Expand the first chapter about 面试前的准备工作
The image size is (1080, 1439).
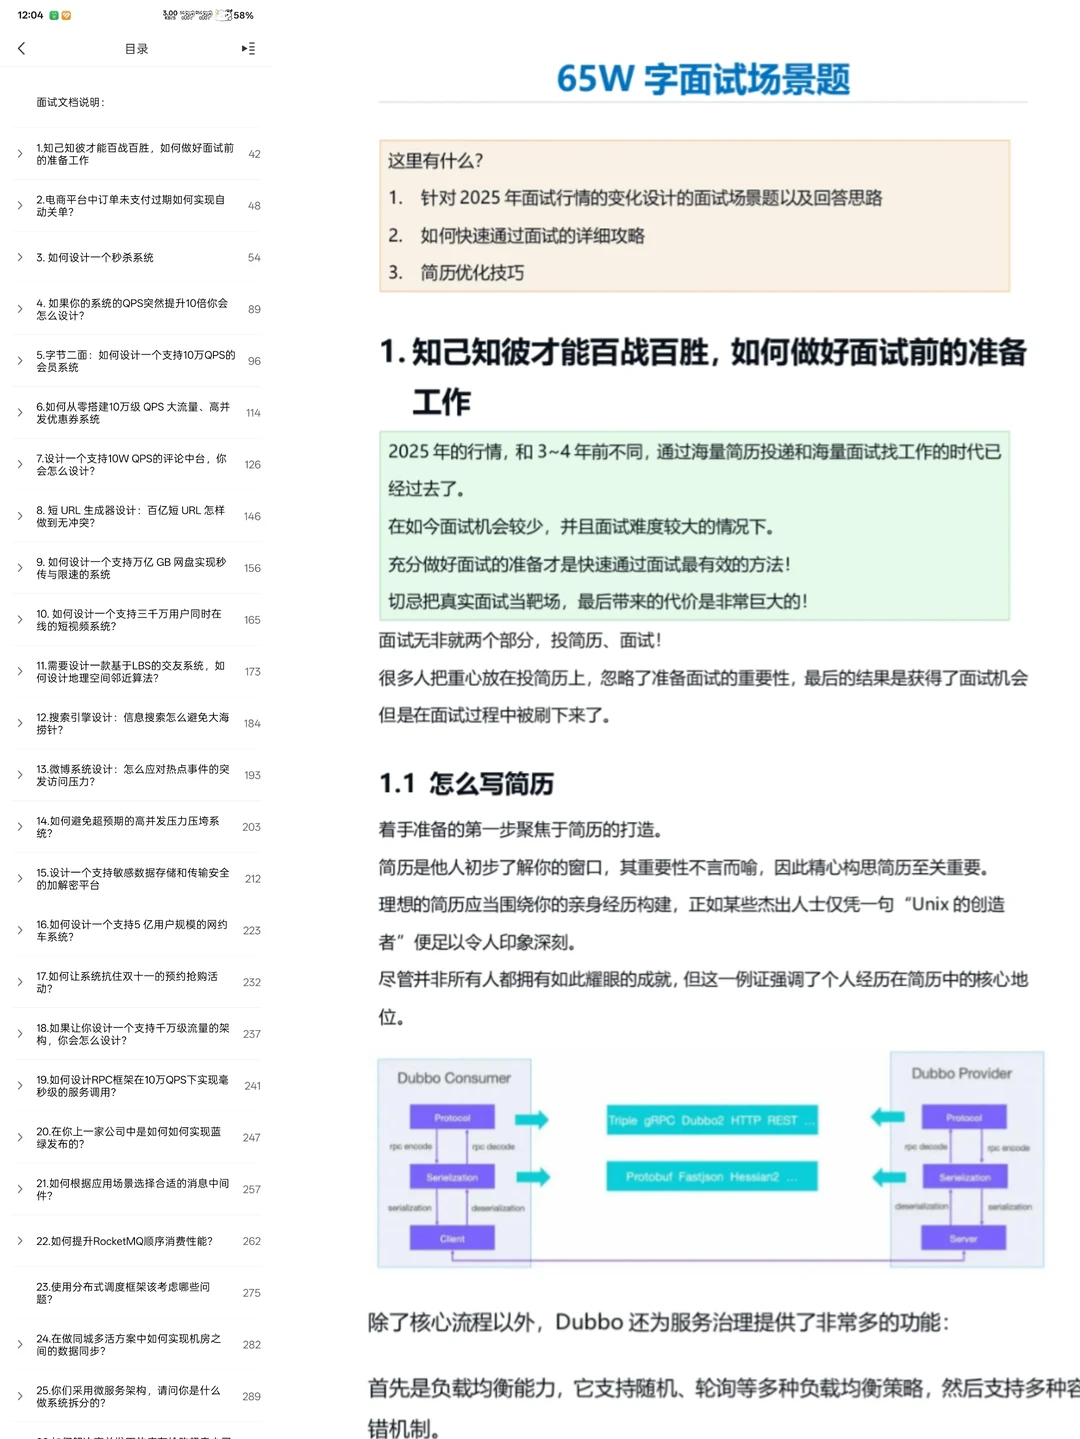point(19,154)
